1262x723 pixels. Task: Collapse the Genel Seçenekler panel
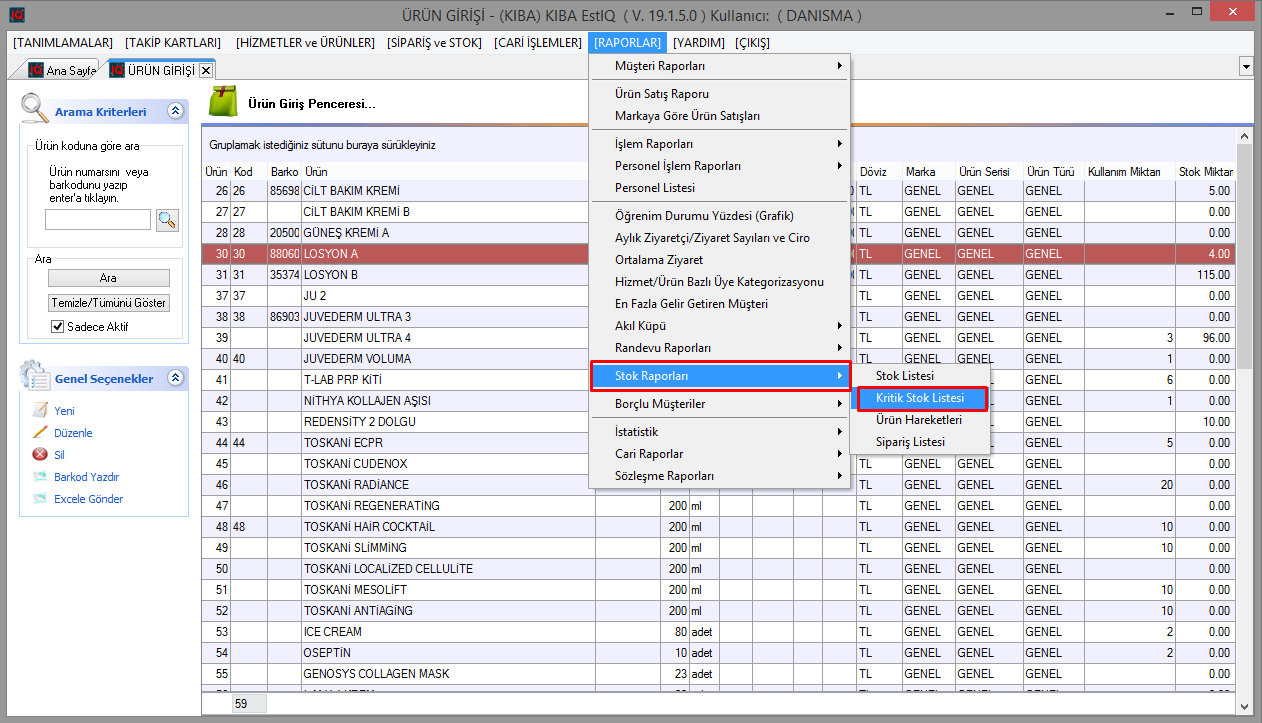tap(175, 378)
